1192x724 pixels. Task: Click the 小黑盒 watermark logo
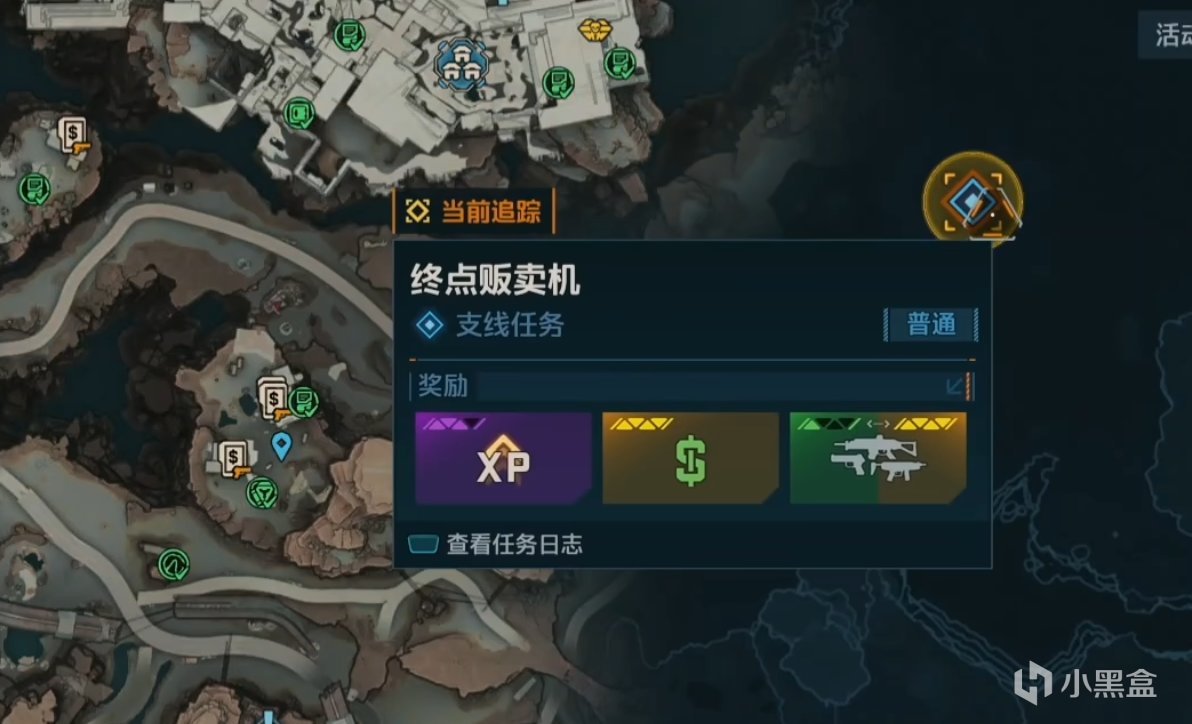pos(1085,682)
